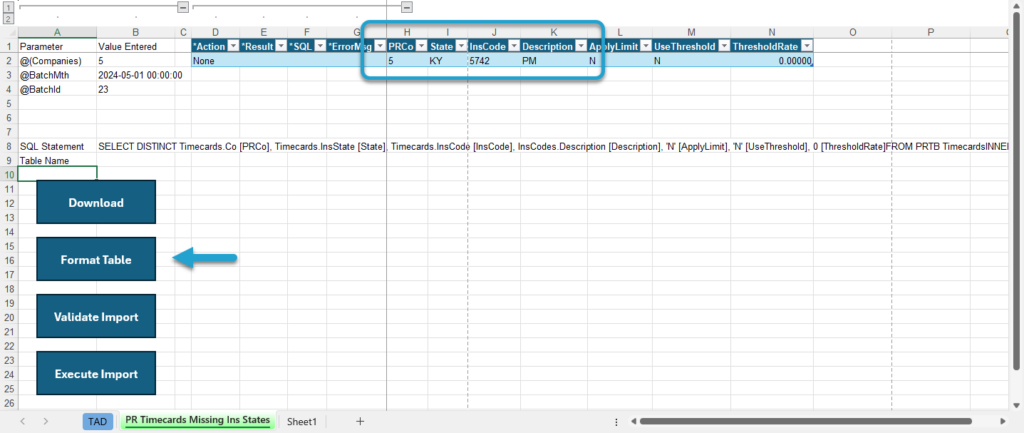Open the *SQL column filter dropdown
Screen dimensions: 1024x433
(320, 46)
